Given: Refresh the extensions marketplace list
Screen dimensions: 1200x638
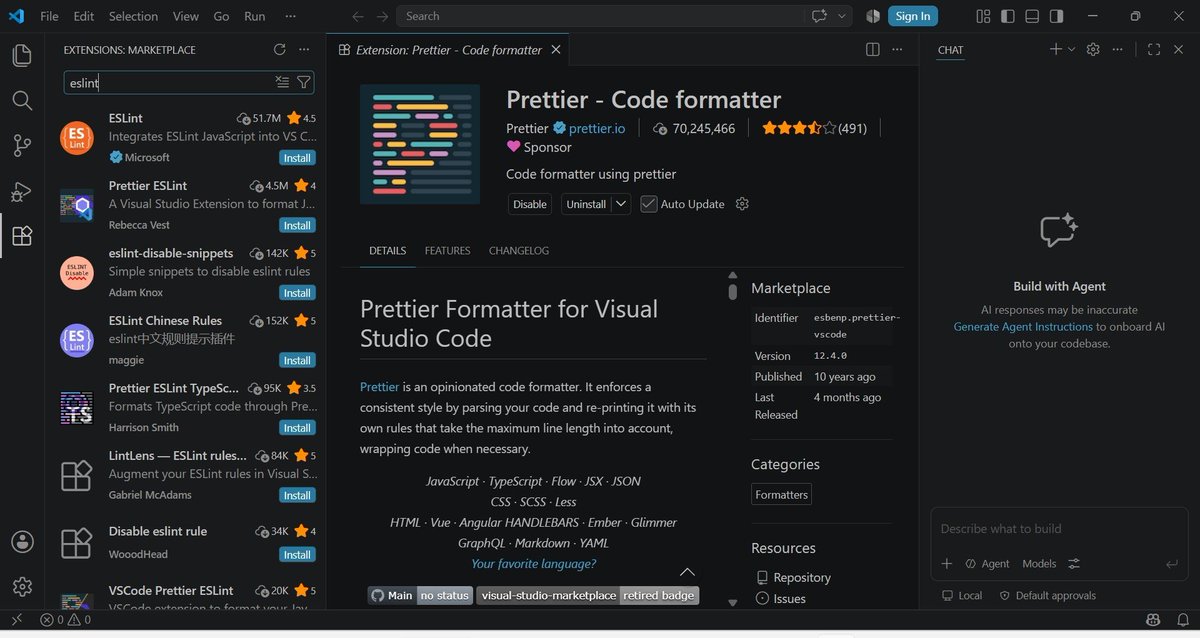Looking at the screenshot, I should coord(280,49).
